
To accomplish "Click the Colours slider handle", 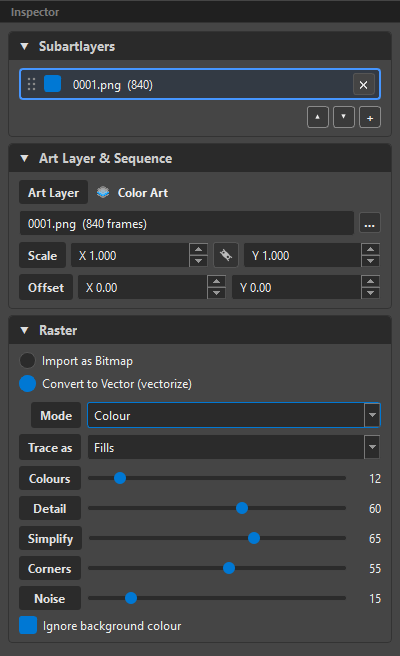I will point(120,478).
